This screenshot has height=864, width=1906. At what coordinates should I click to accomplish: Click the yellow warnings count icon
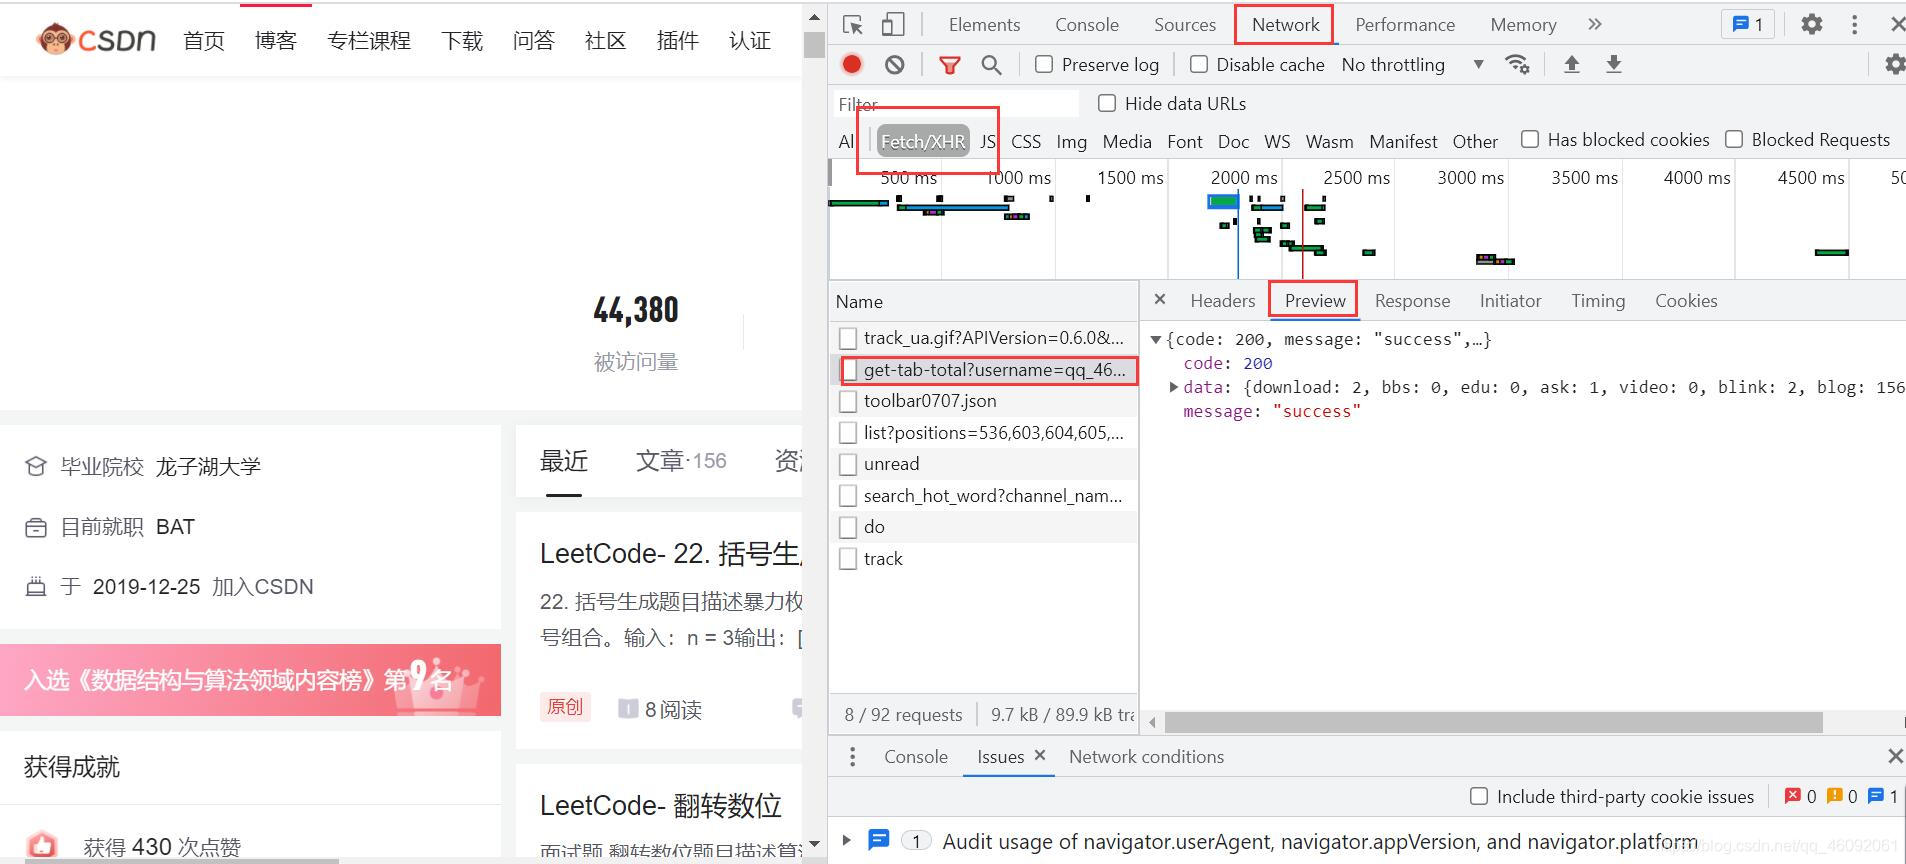pos(1834,796)
